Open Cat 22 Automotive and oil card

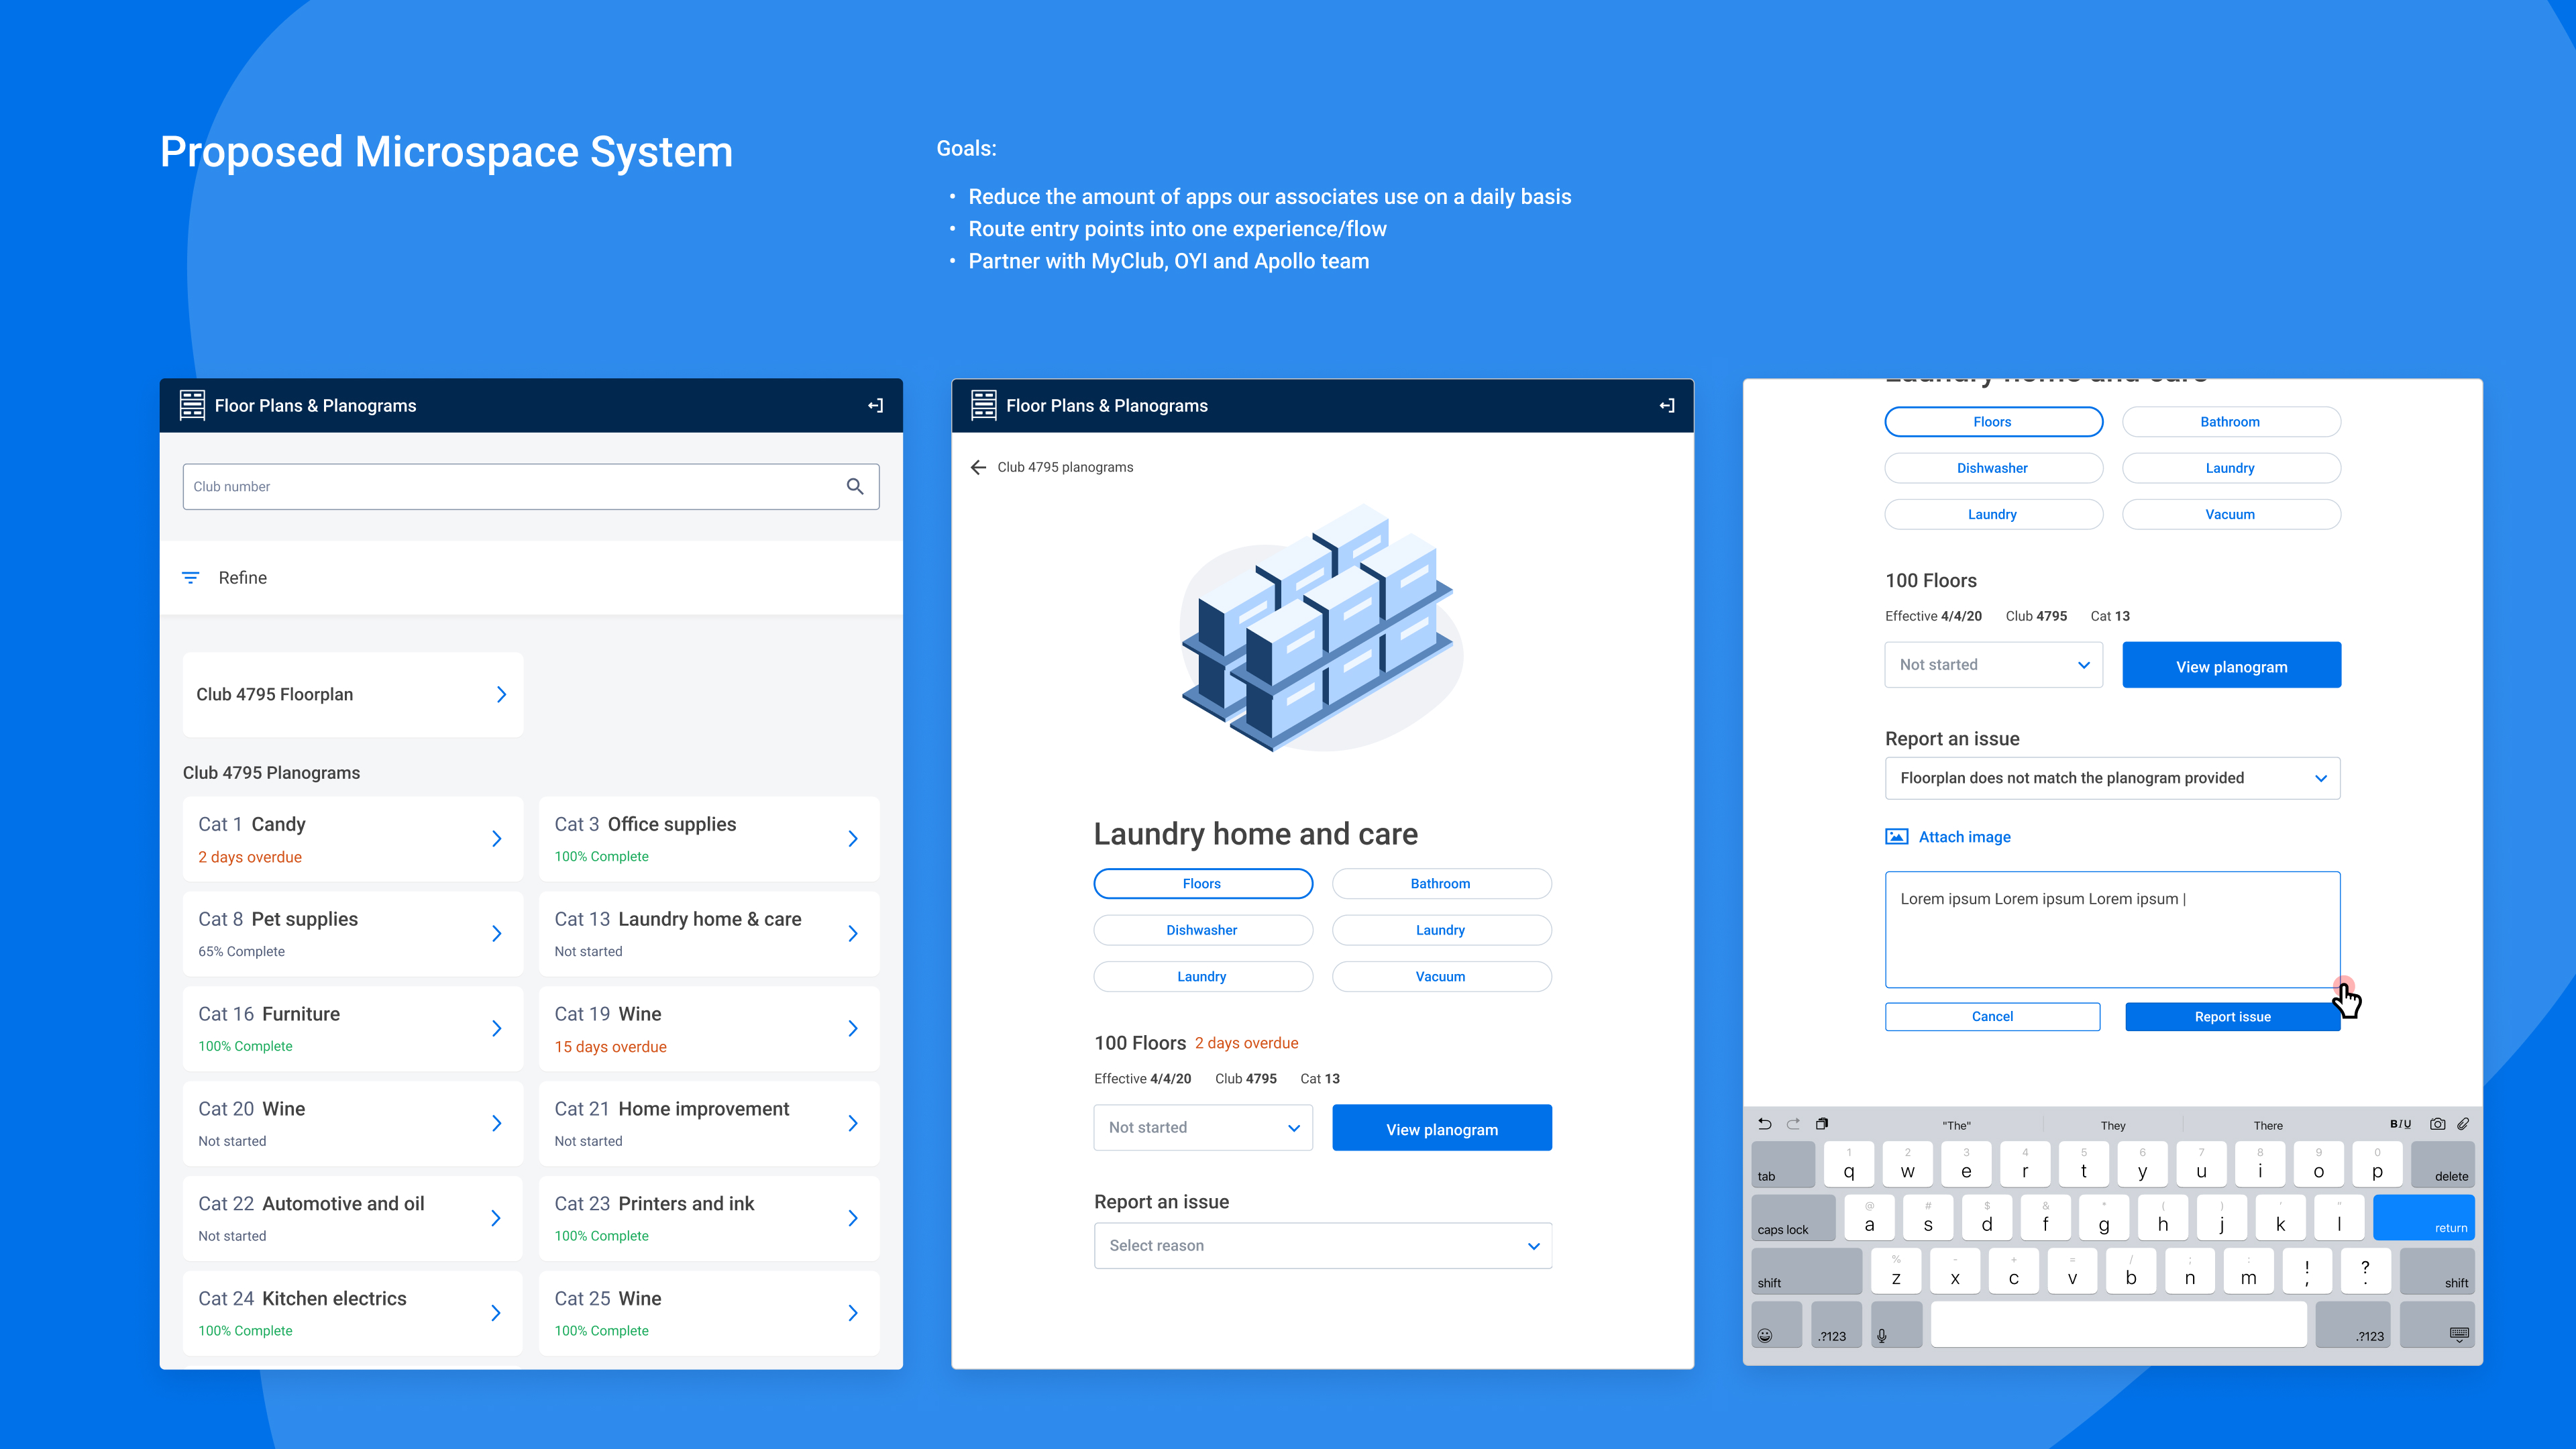click(353, 1219)
